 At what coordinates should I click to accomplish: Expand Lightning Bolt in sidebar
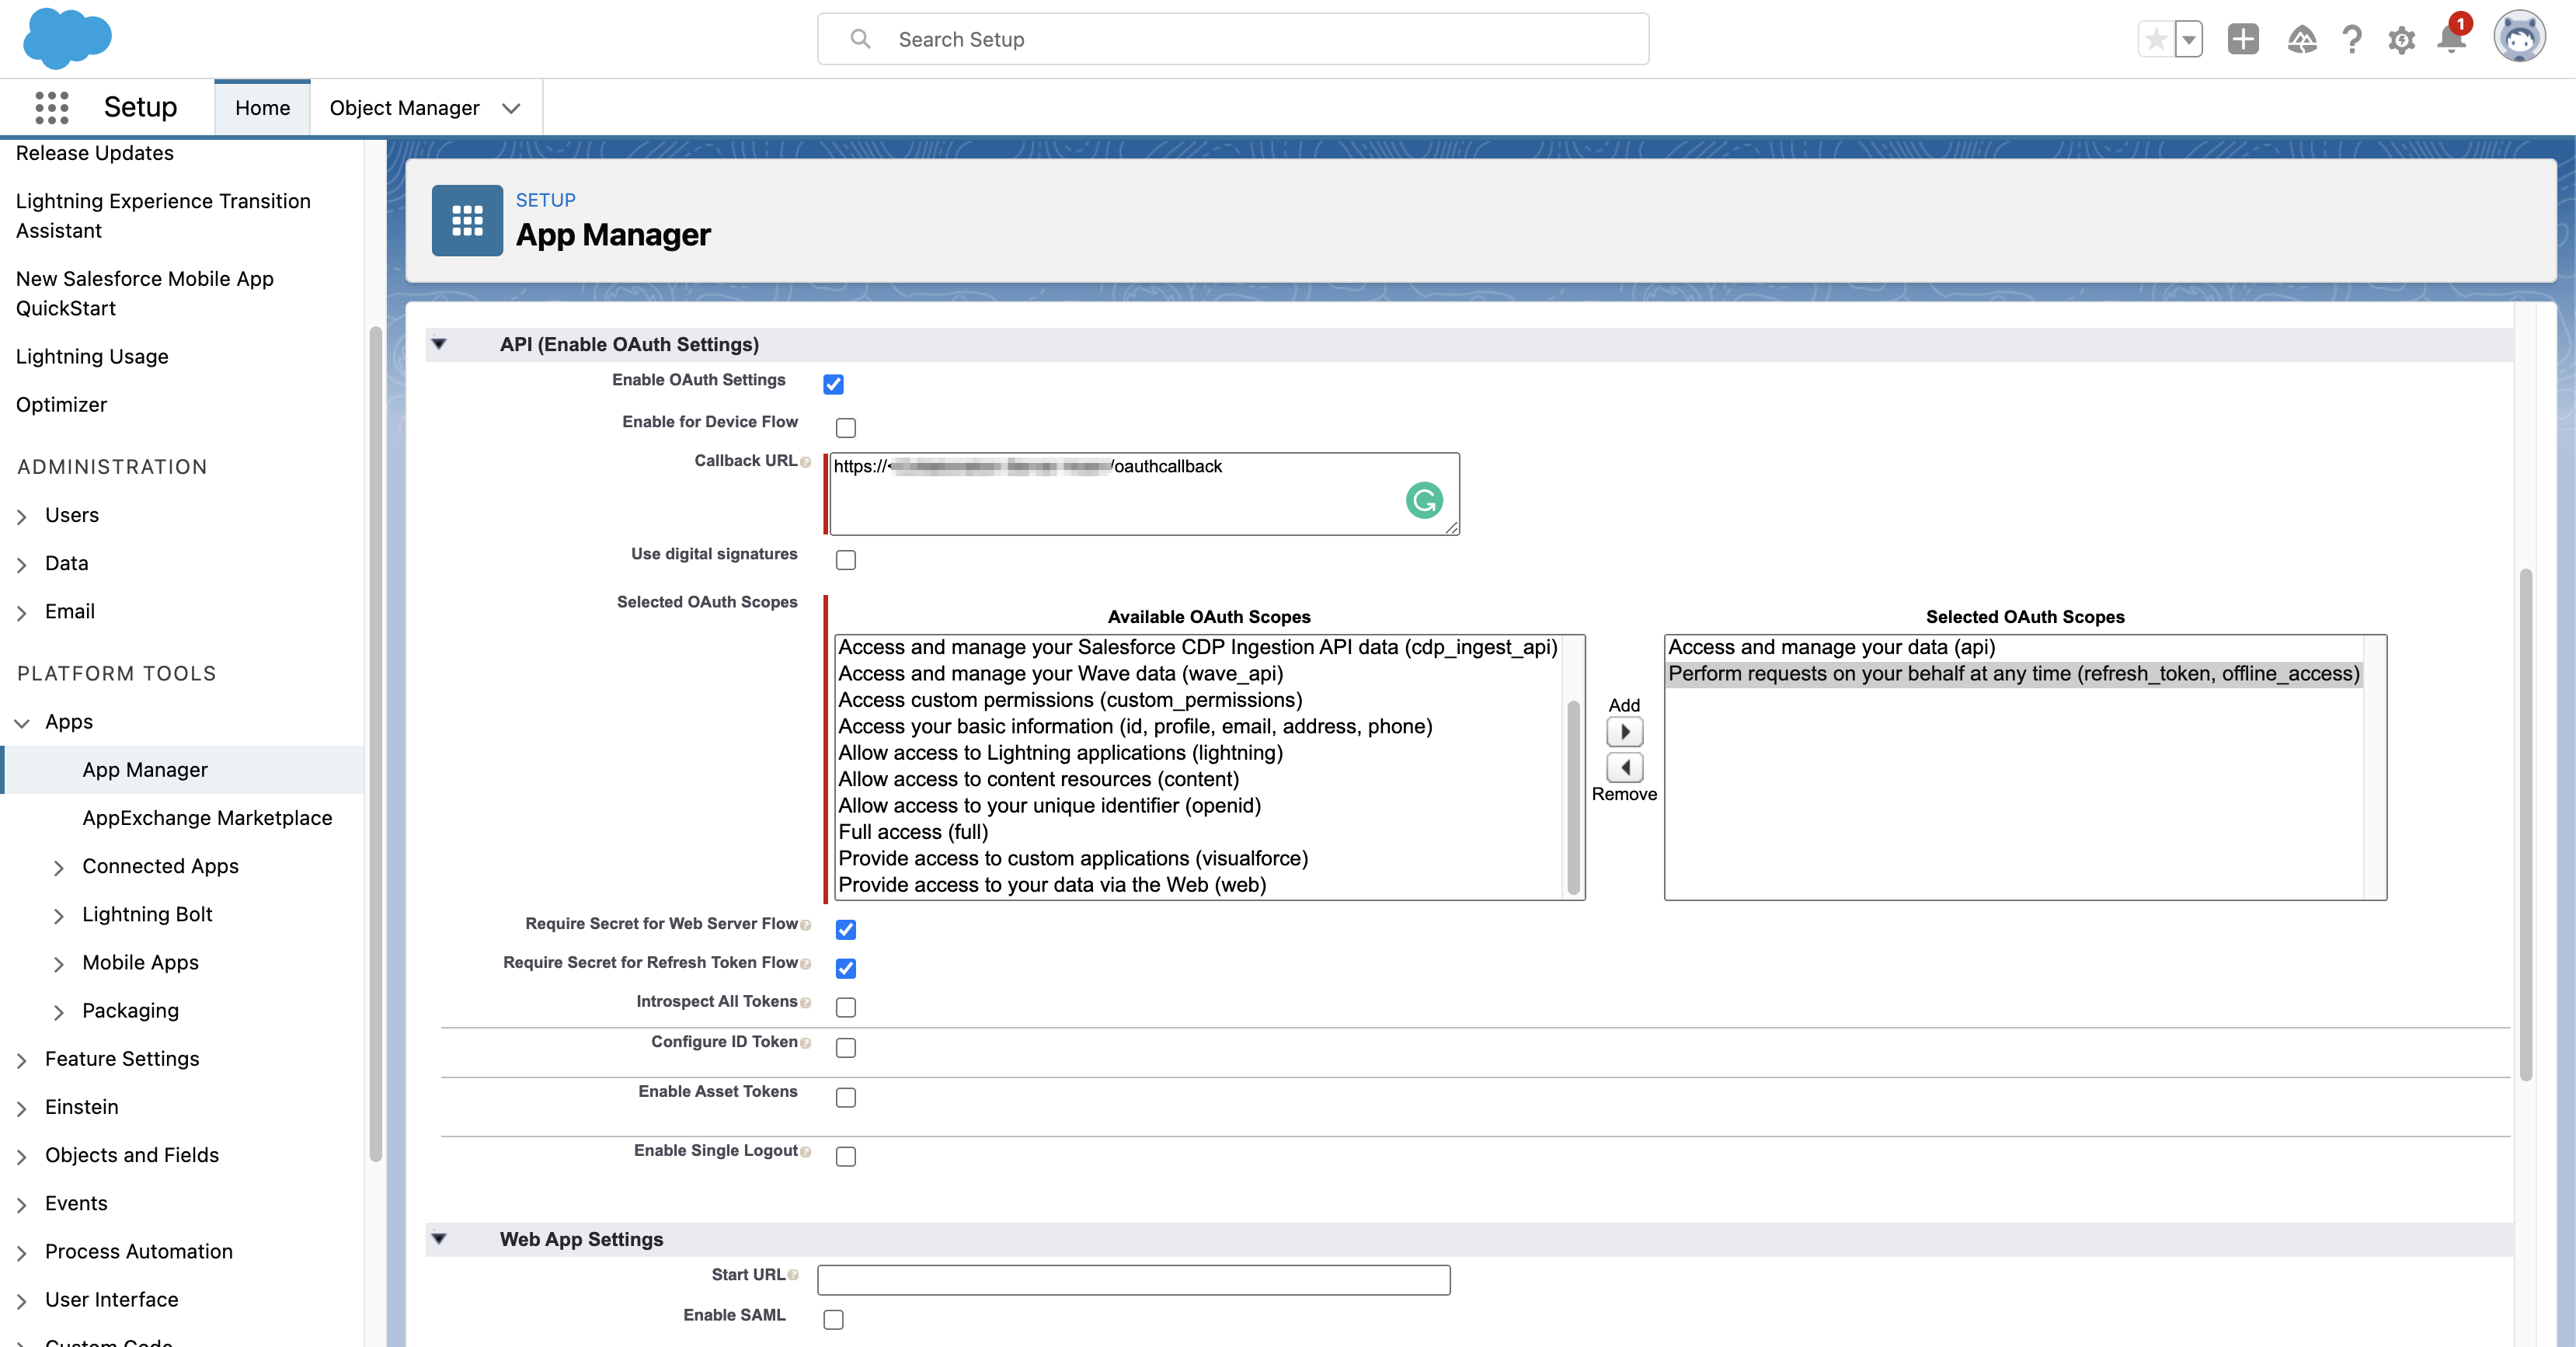[x=59, y=915]
